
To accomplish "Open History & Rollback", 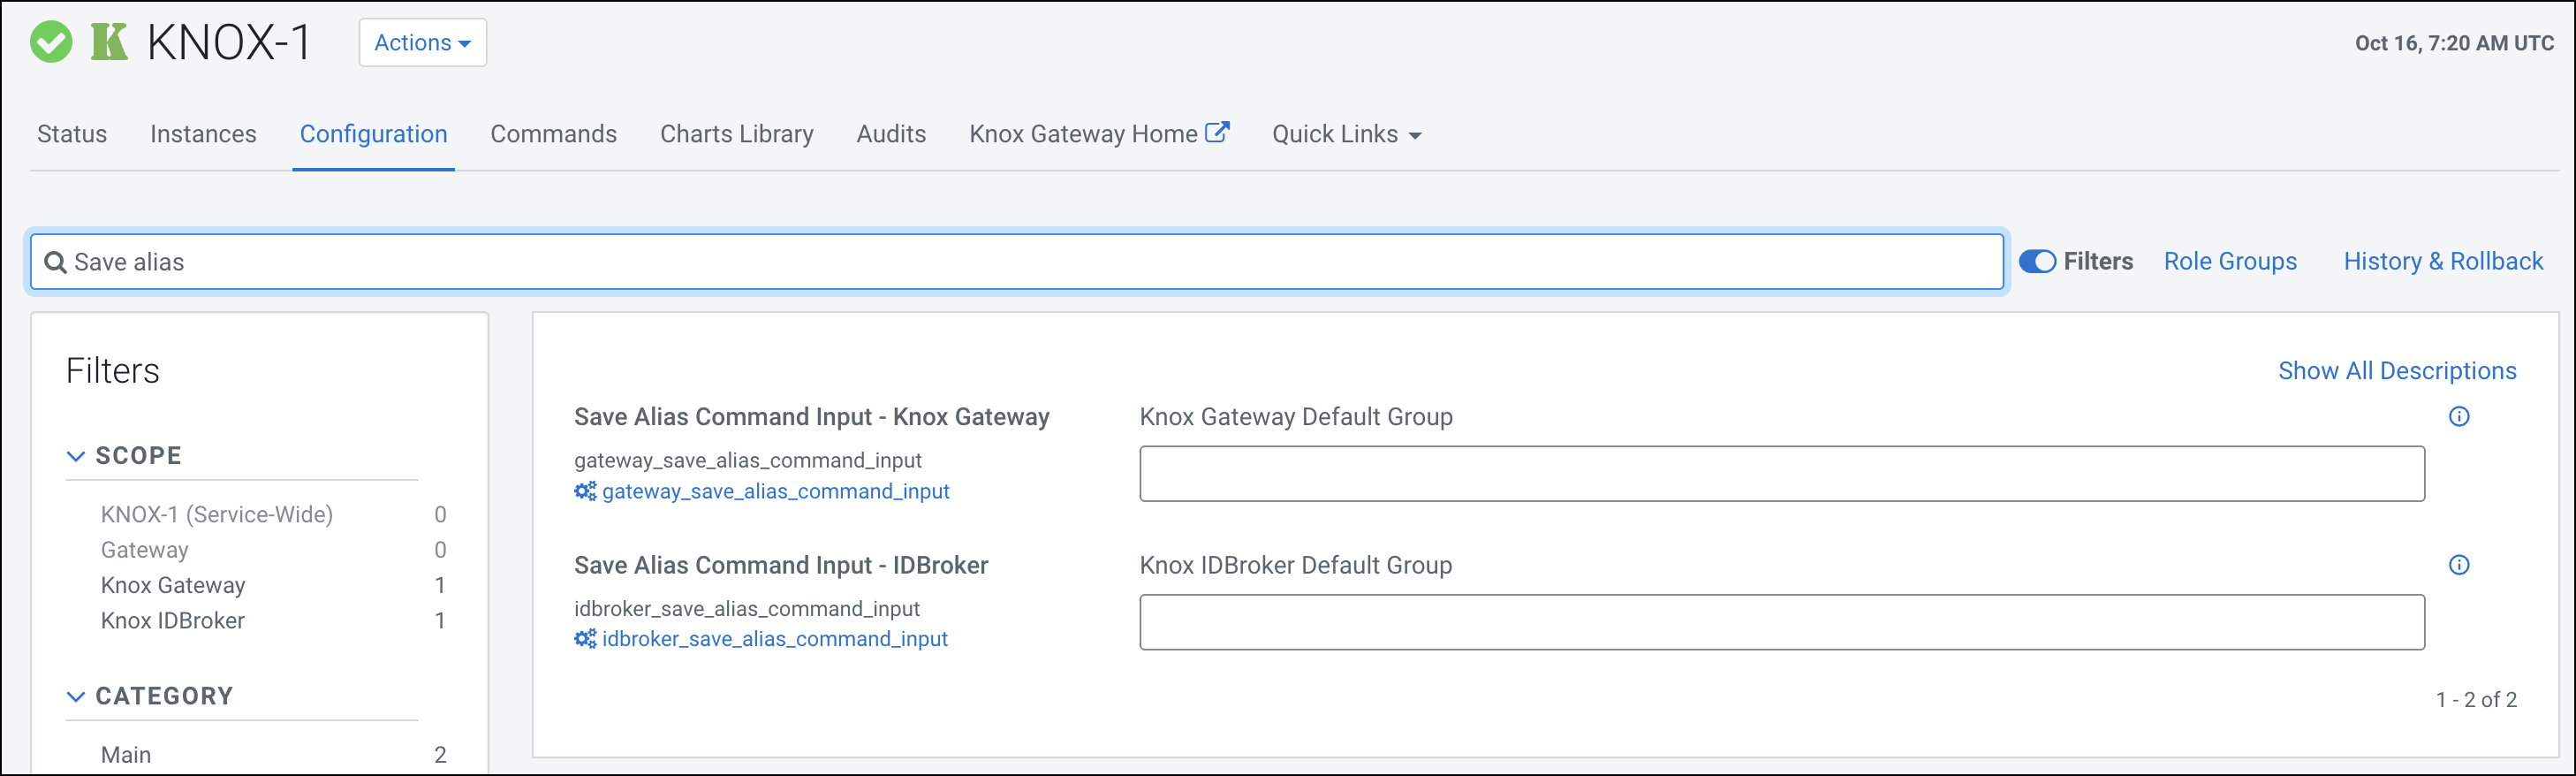I will point(2442,262).
